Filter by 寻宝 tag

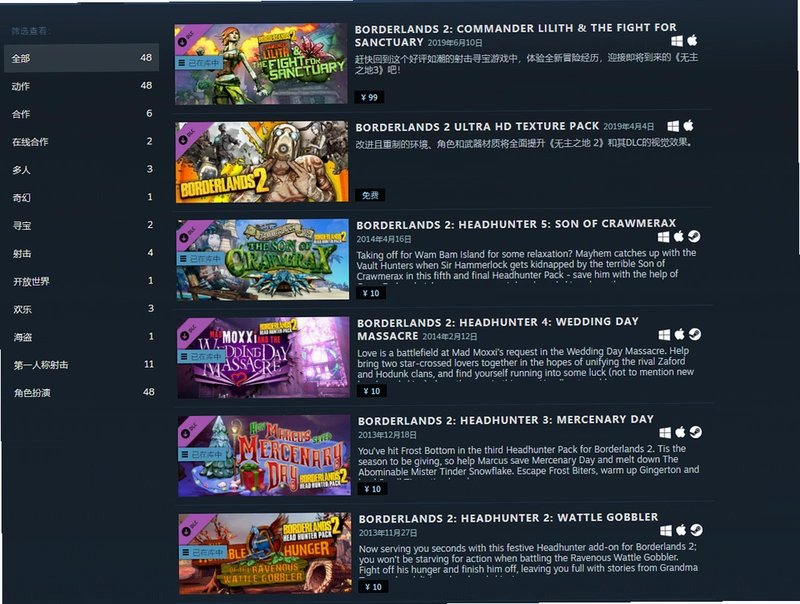(x=82, y=225)
